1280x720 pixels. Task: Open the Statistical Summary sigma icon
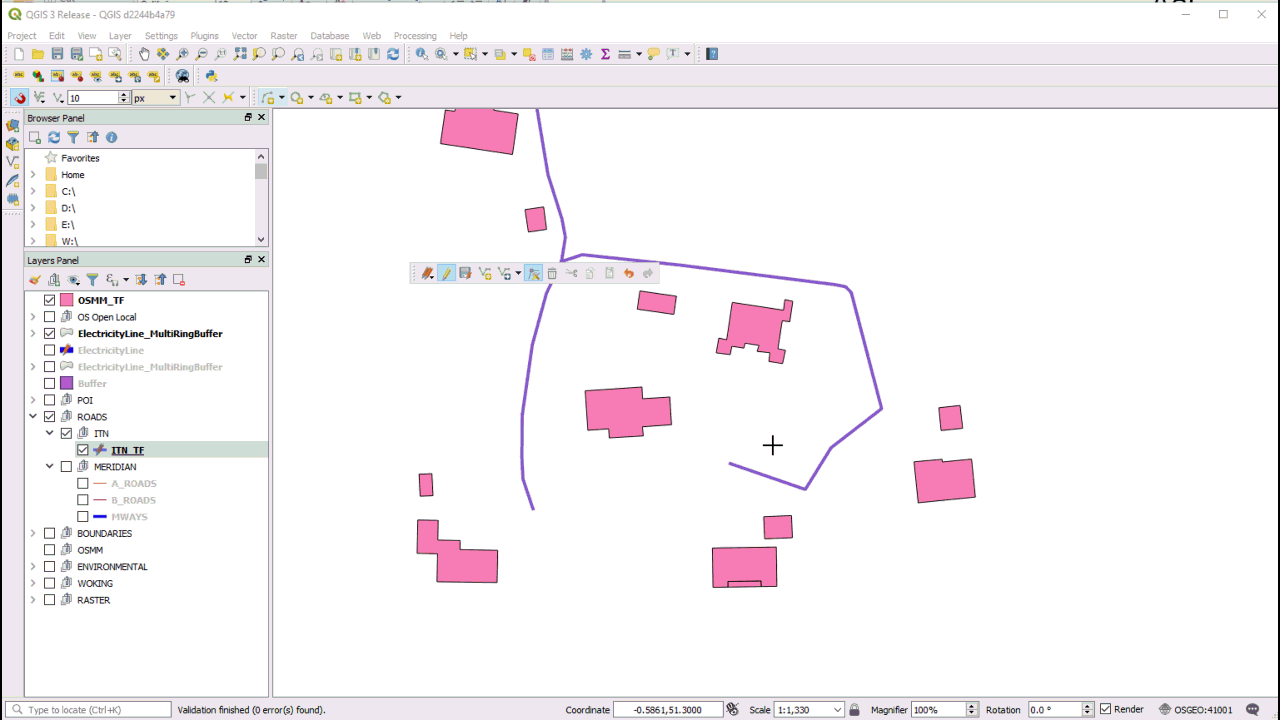(x=605, y=54)
